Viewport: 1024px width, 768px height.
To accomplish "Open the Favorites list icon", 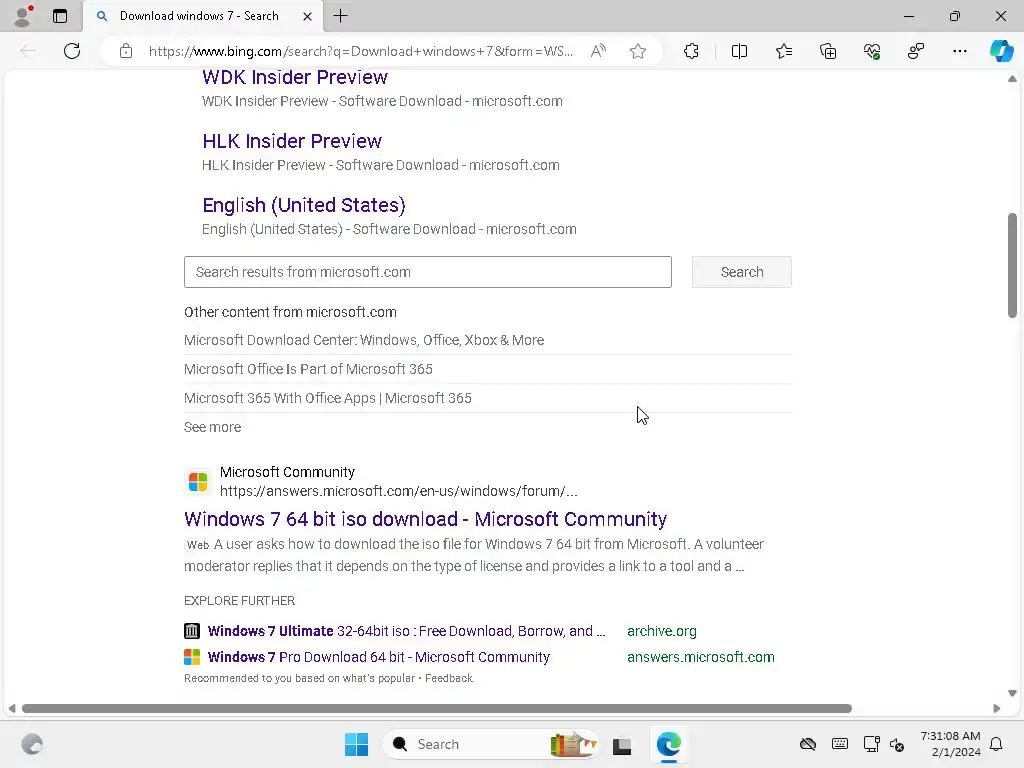I will [x=784, y=51].
